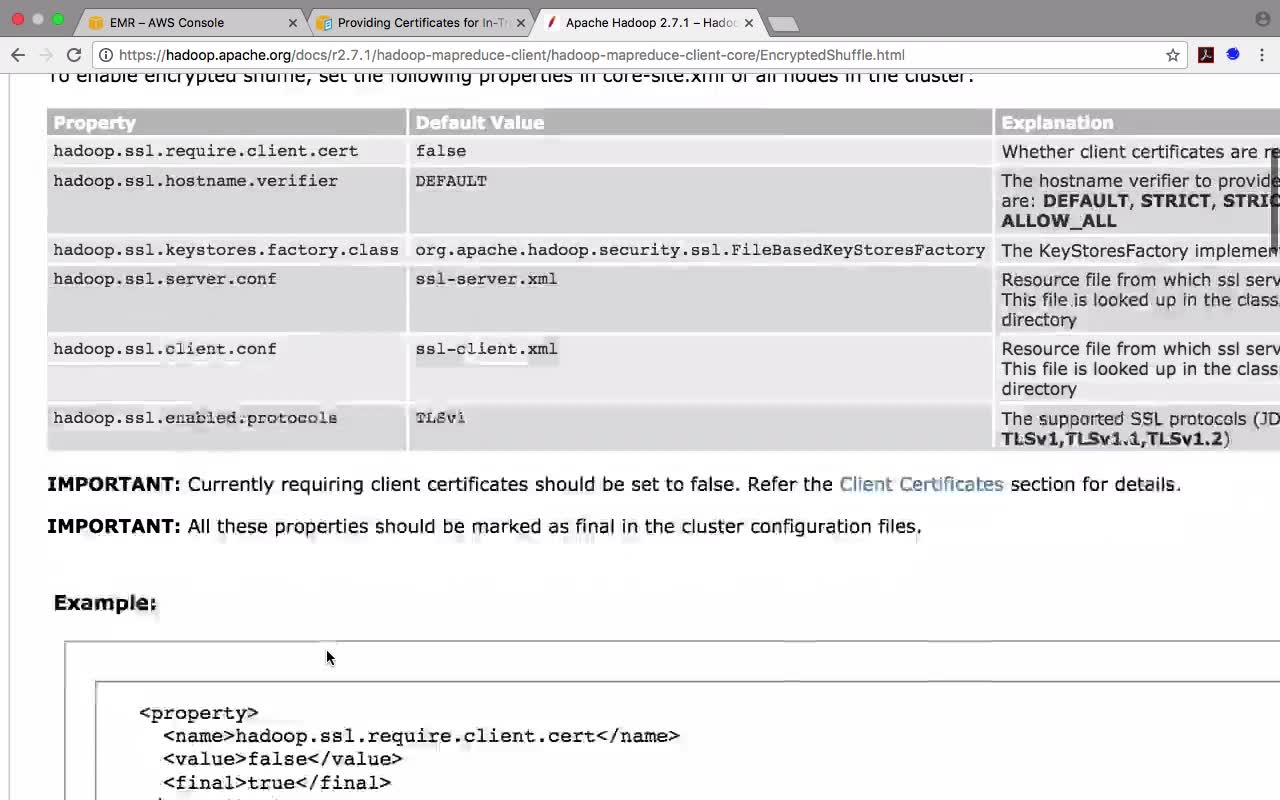Click the hadoop.ssl.hostname.verifier property cell

pos(227,200)
